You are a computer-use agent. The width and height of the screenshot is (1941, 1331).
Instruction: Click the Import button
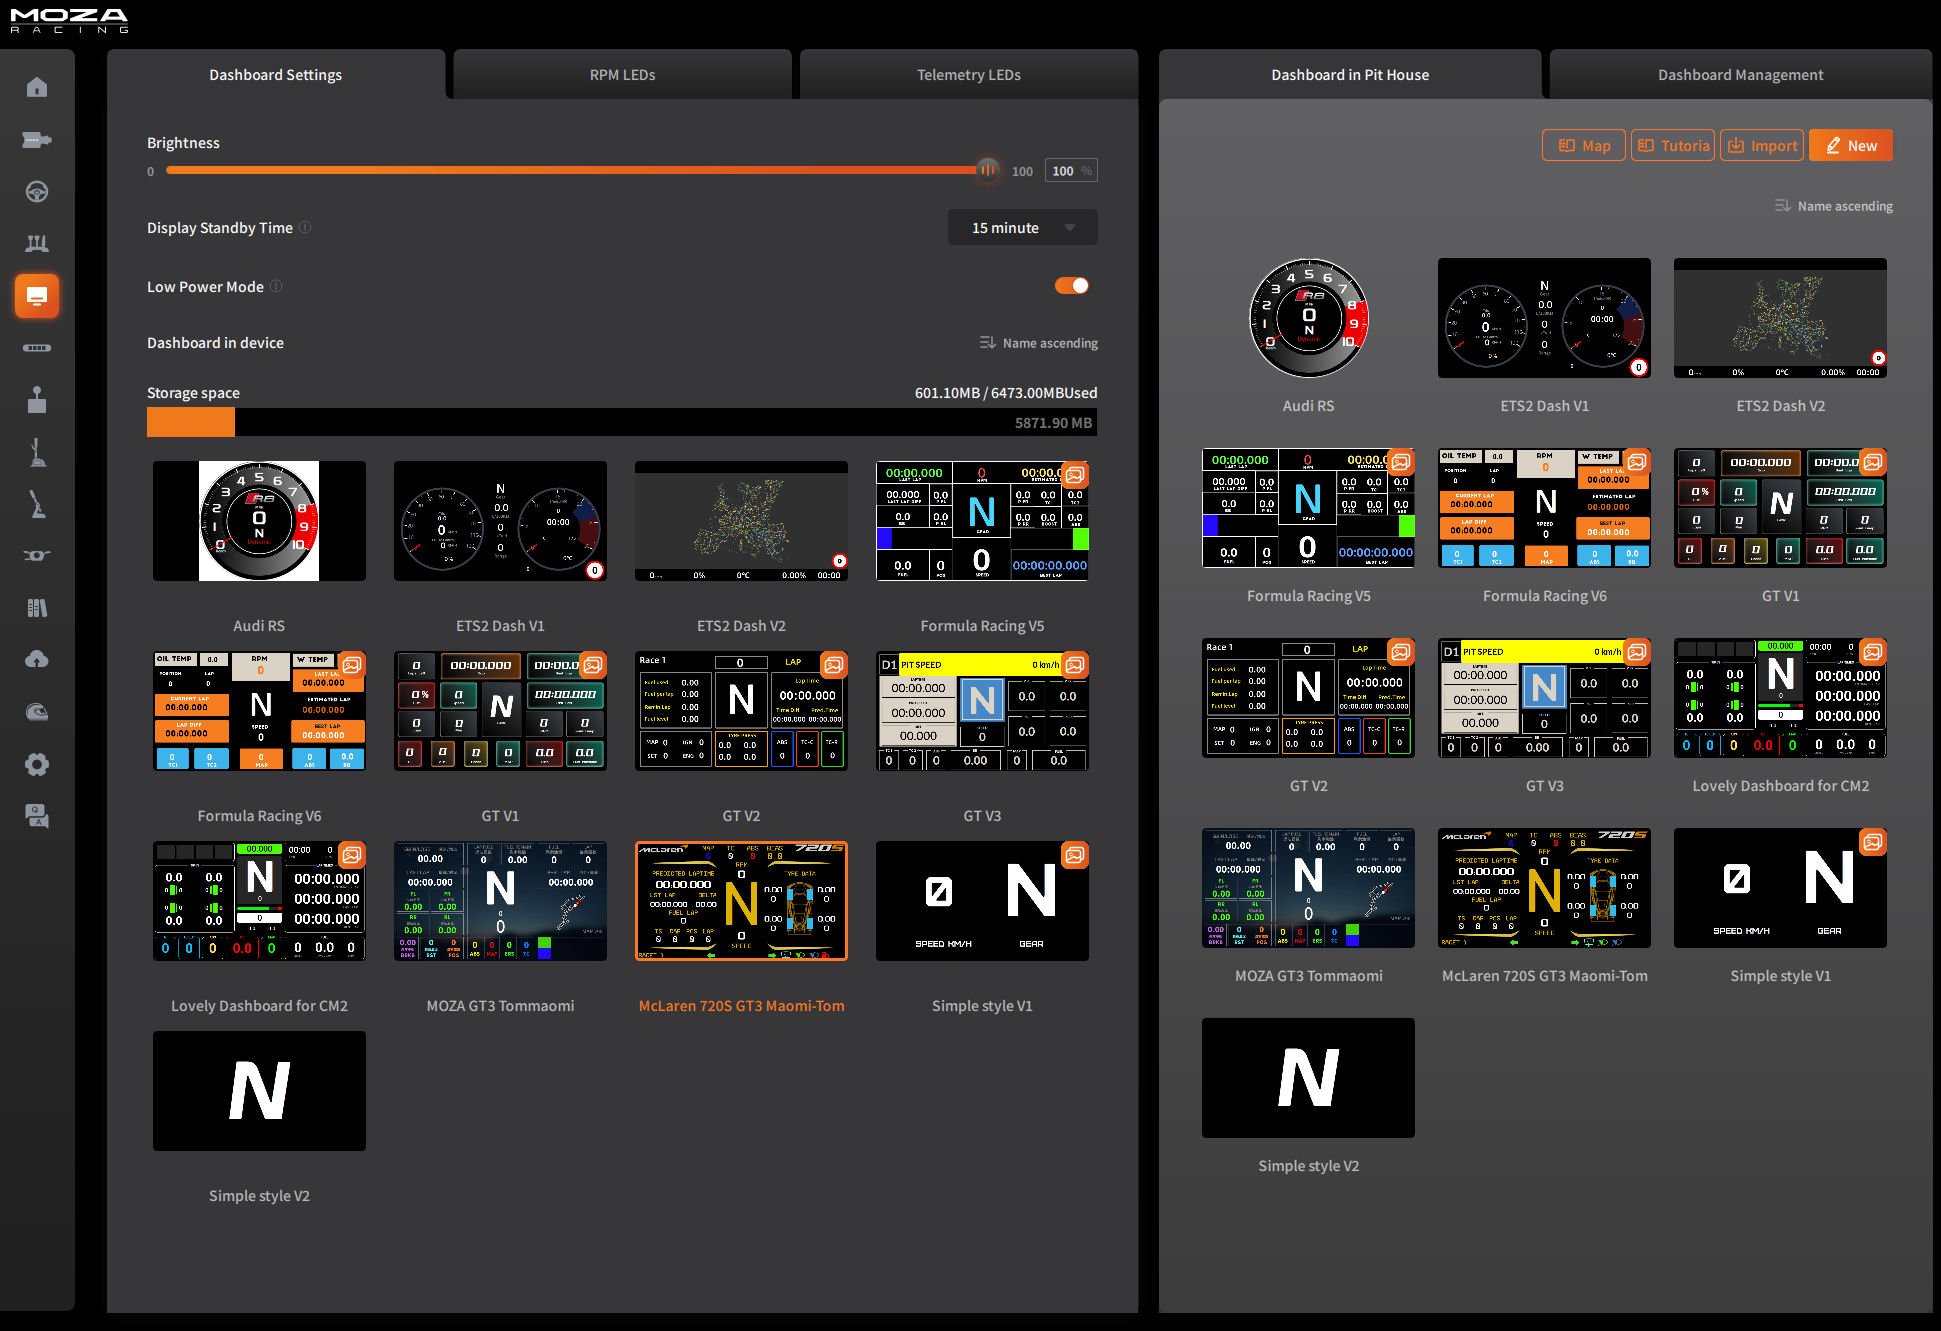pyautogui.click(x=1762, y=146)
